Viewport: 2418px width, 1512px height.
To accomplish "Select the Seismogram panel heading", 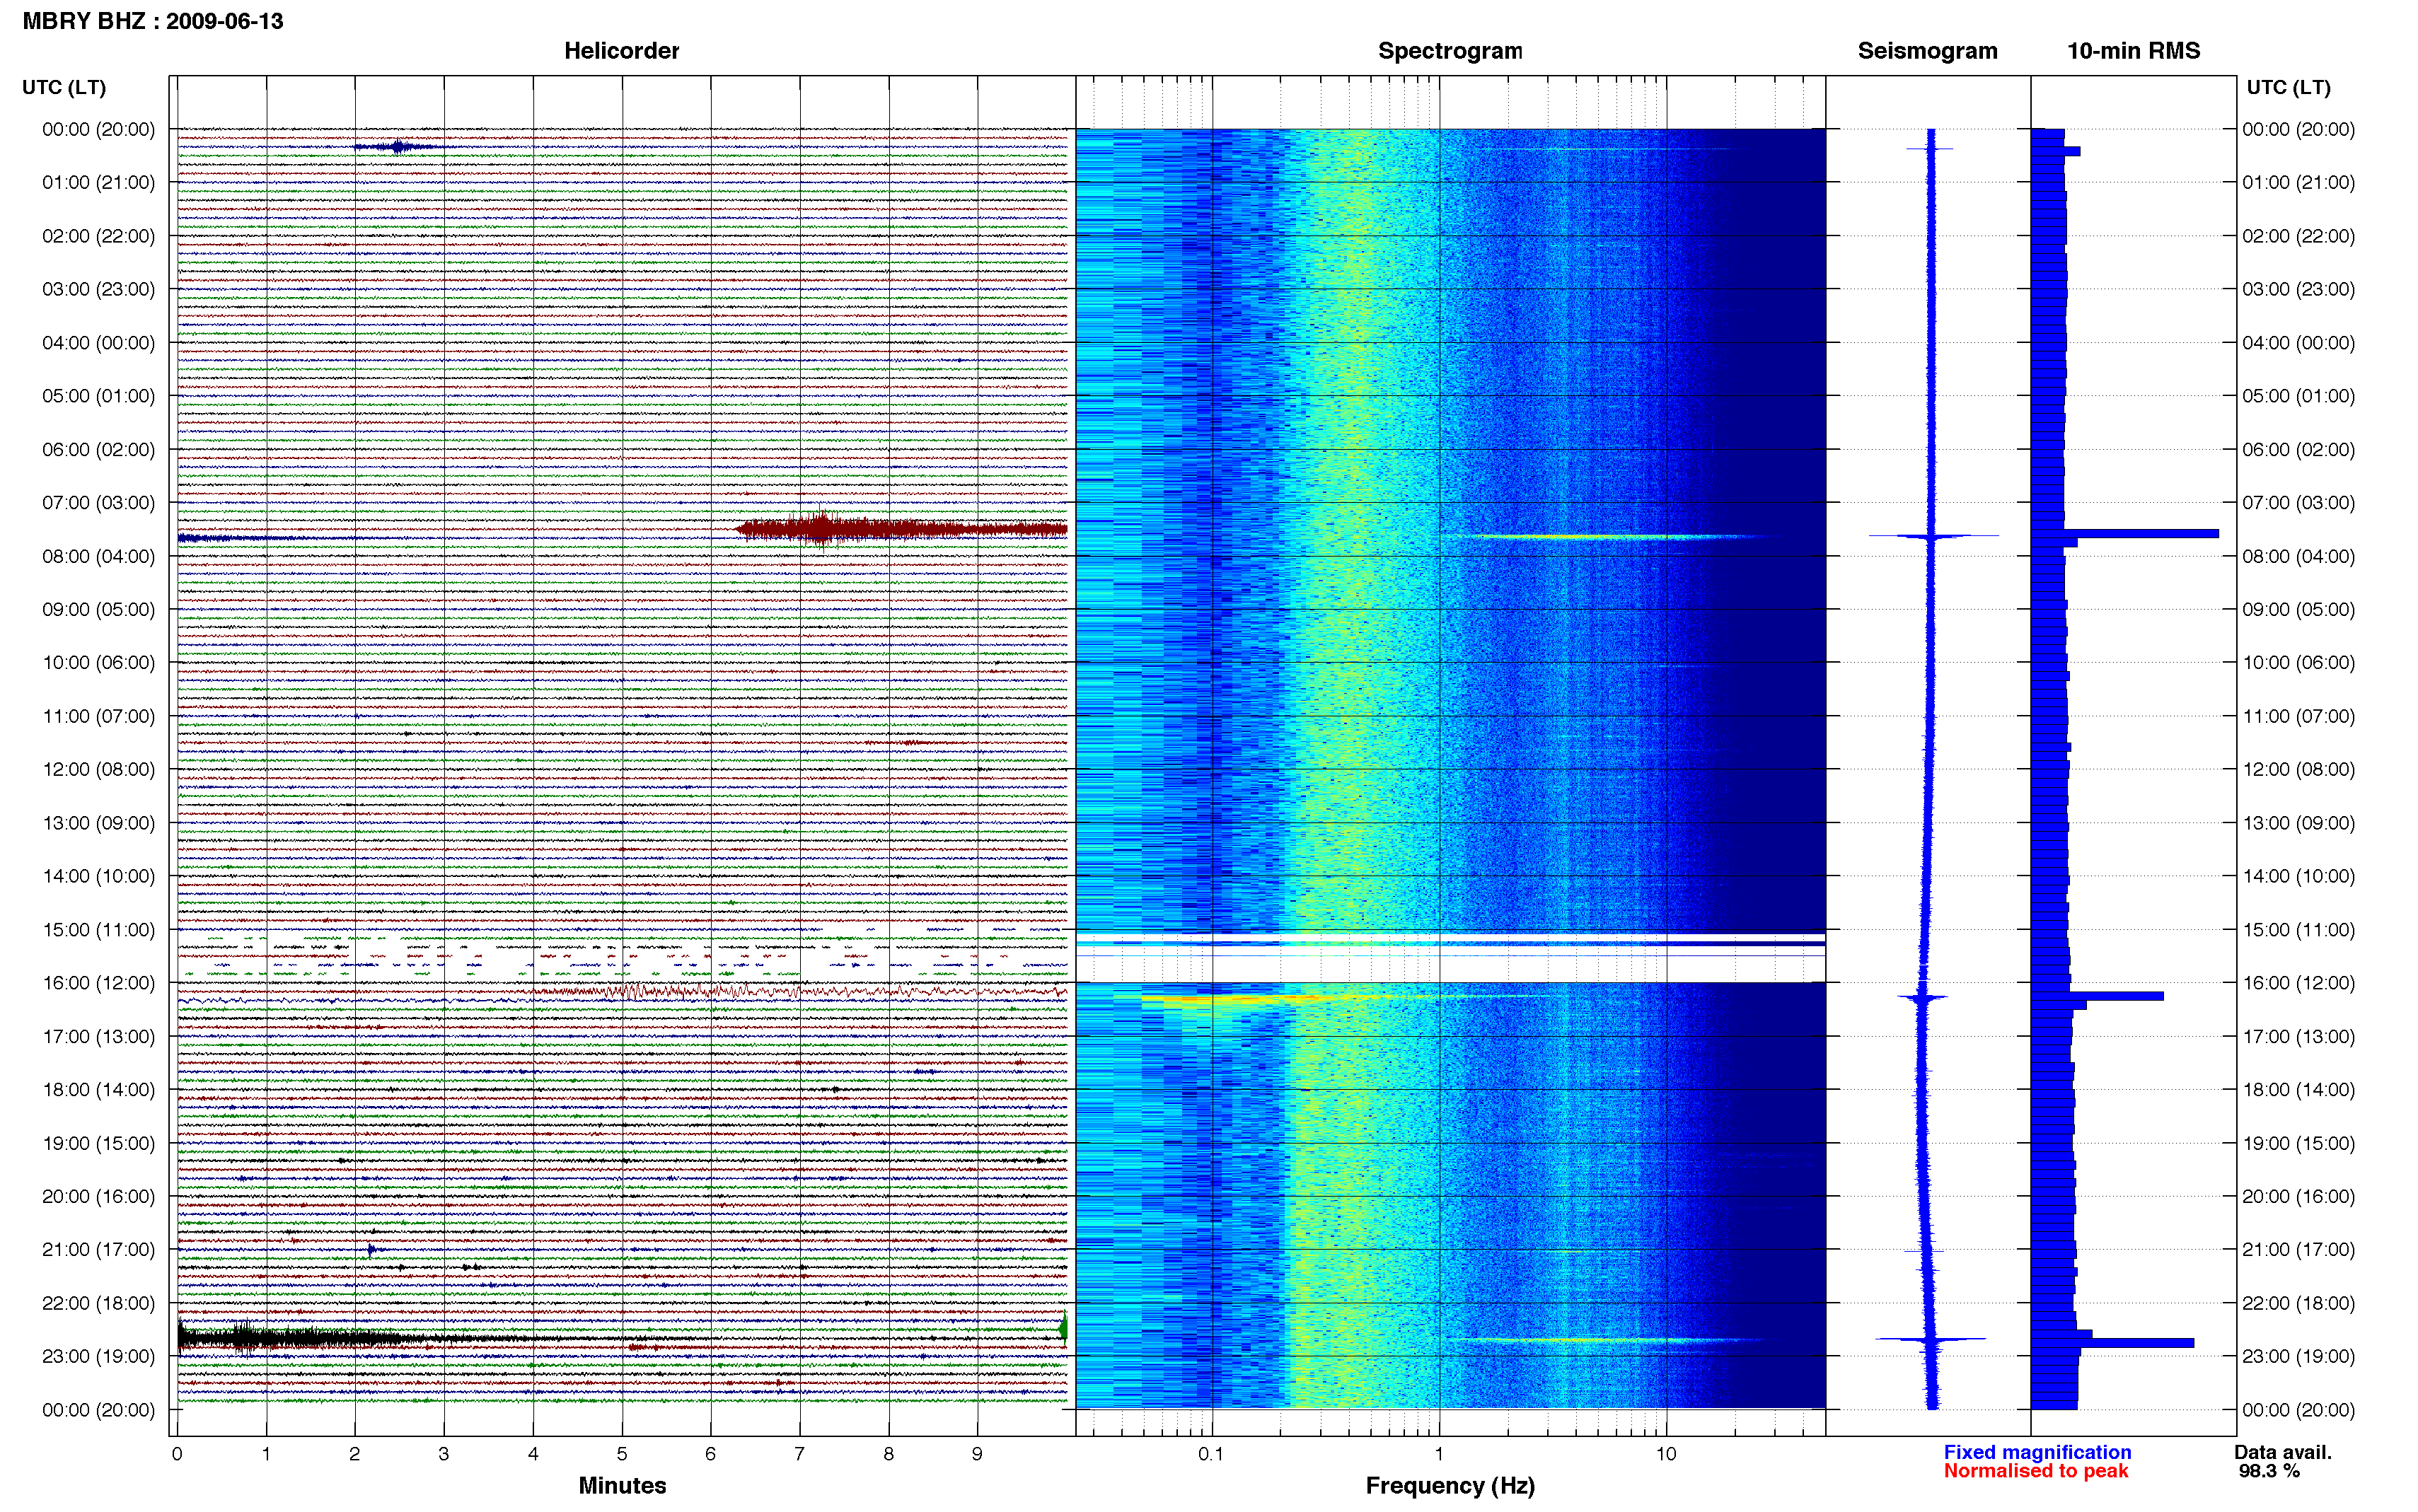I will (1927, 51).
